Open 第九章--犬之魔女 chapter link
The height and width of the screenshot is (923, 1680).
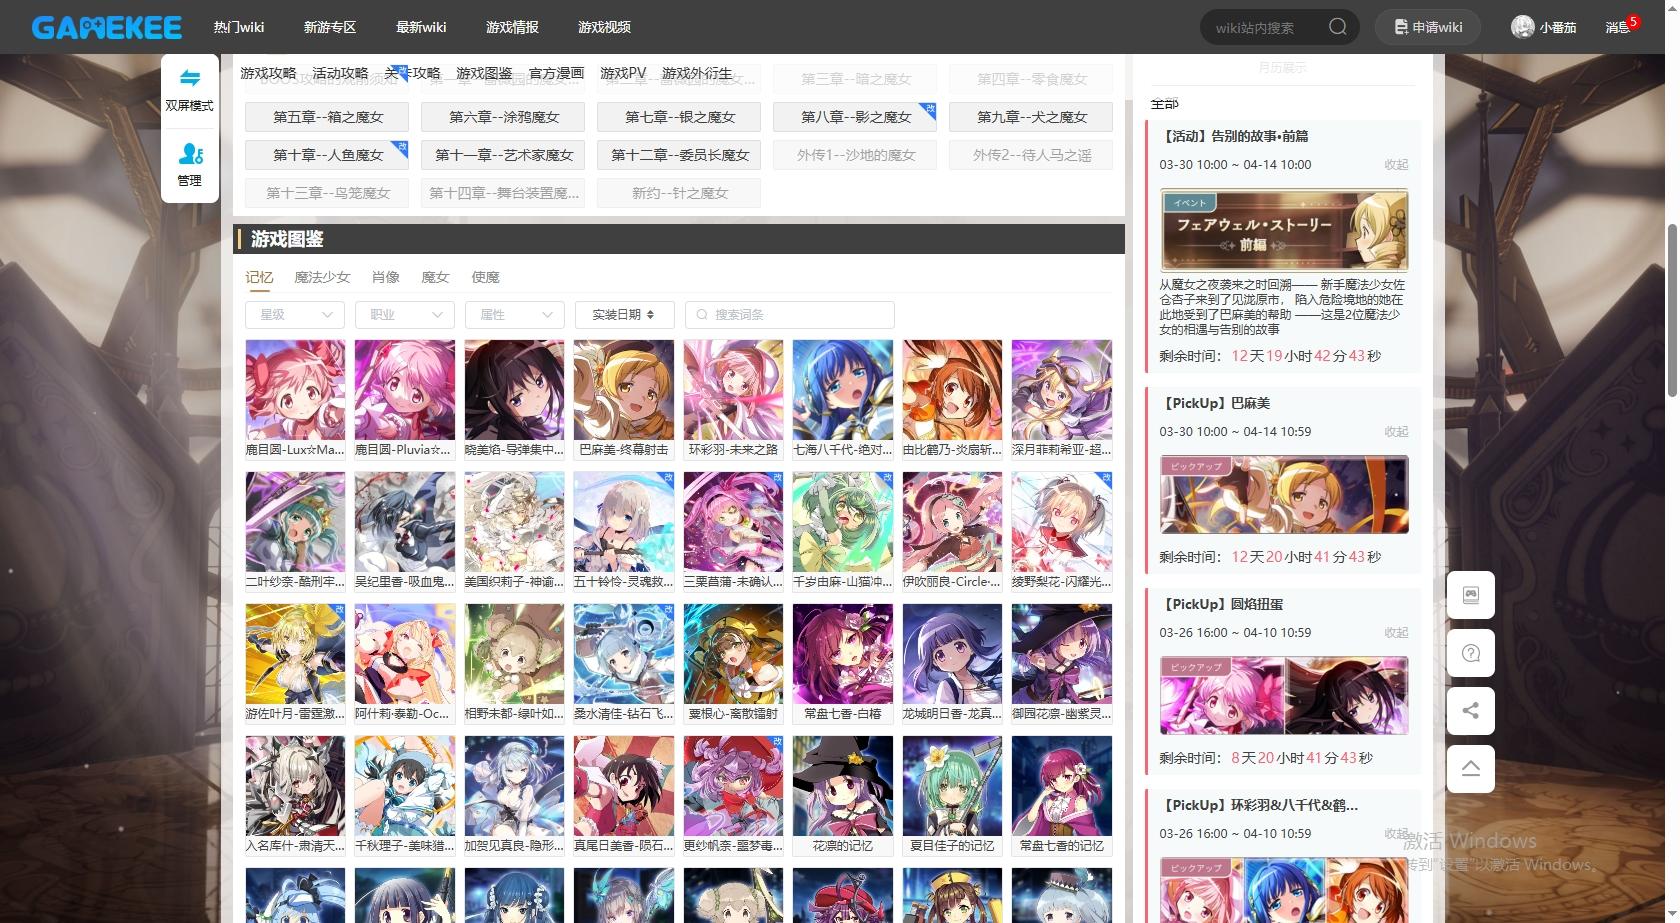pyautogui.click(x=1032, y=117)
